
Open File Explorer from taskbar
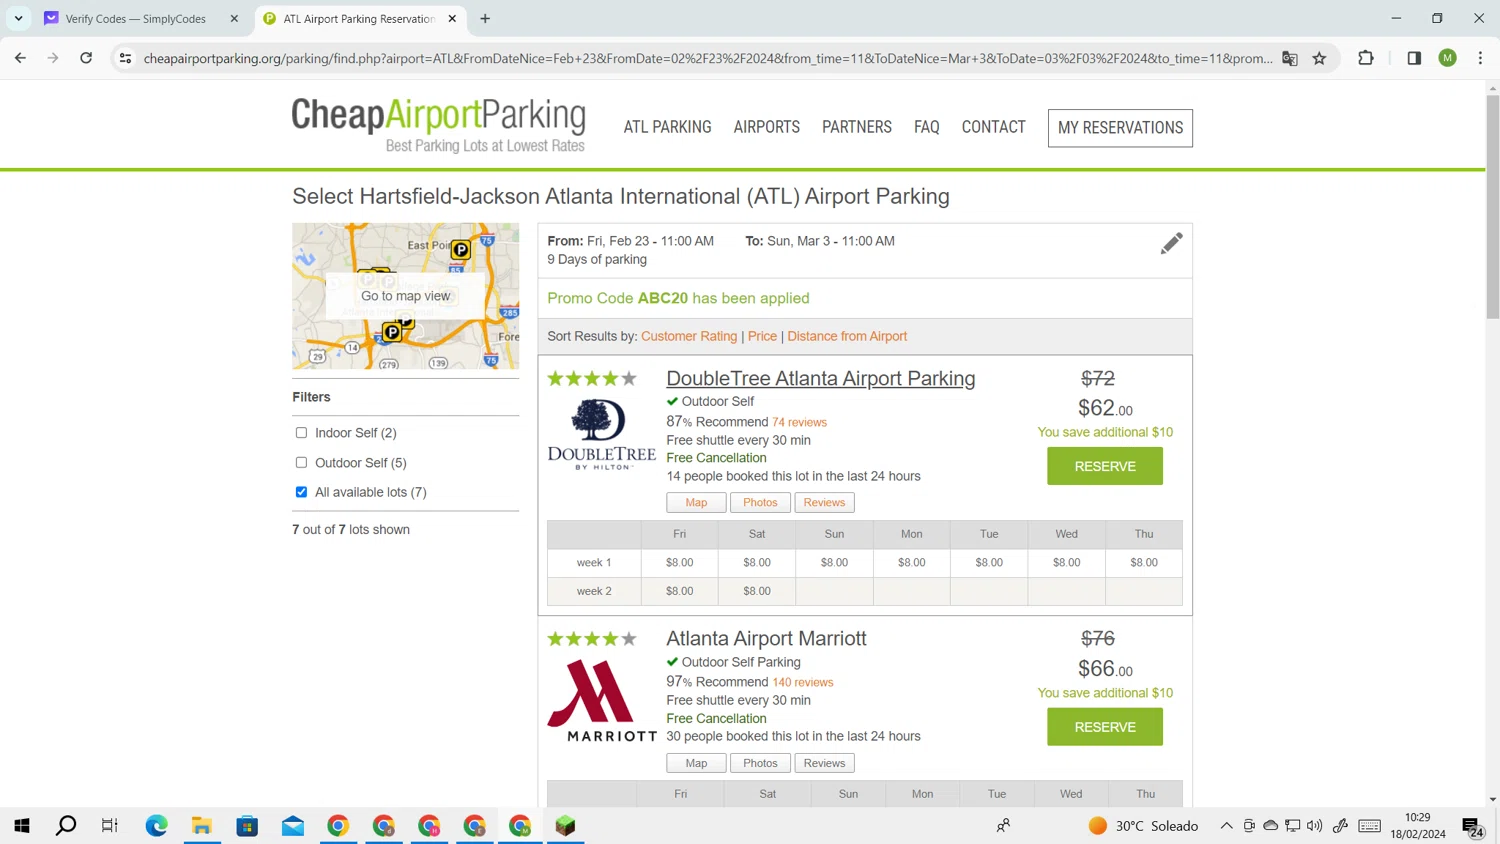click(202, 825)
